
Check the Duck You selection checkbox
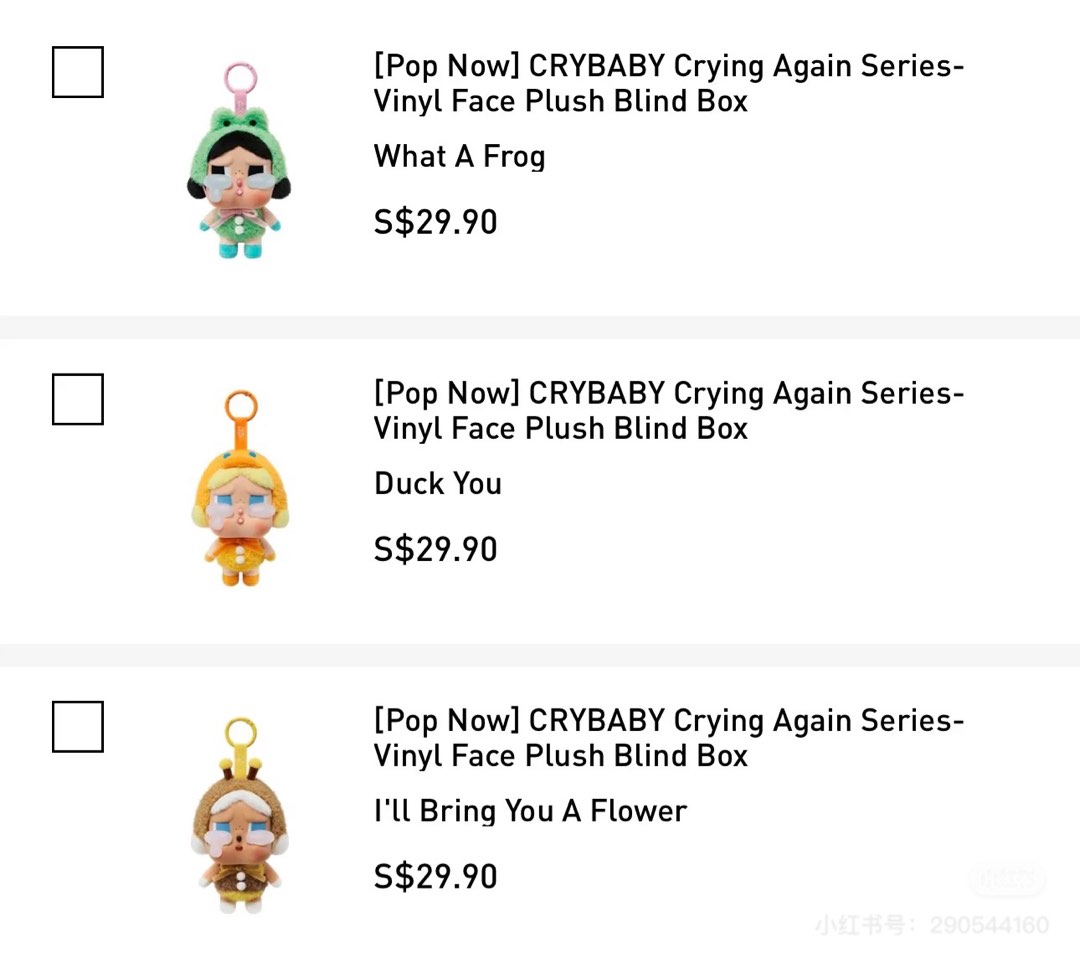point(77,399)
